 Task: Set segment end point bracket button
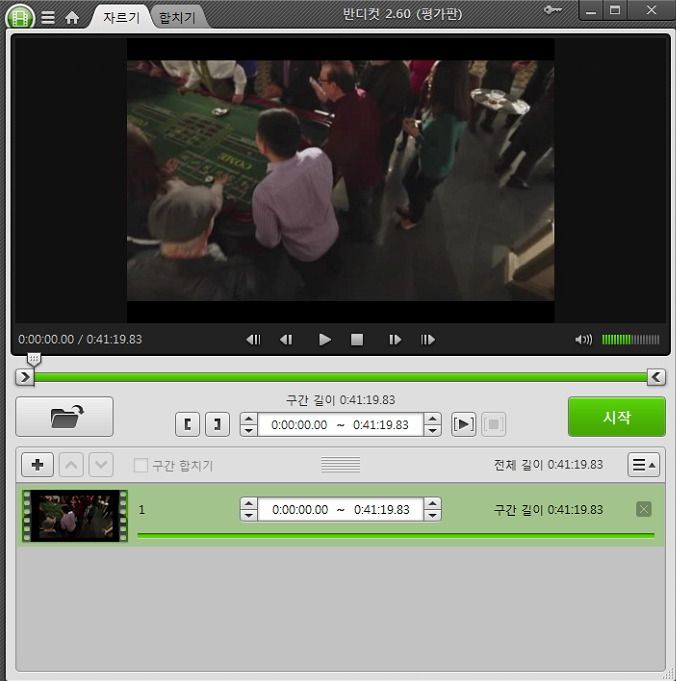(x=217, y=424)
